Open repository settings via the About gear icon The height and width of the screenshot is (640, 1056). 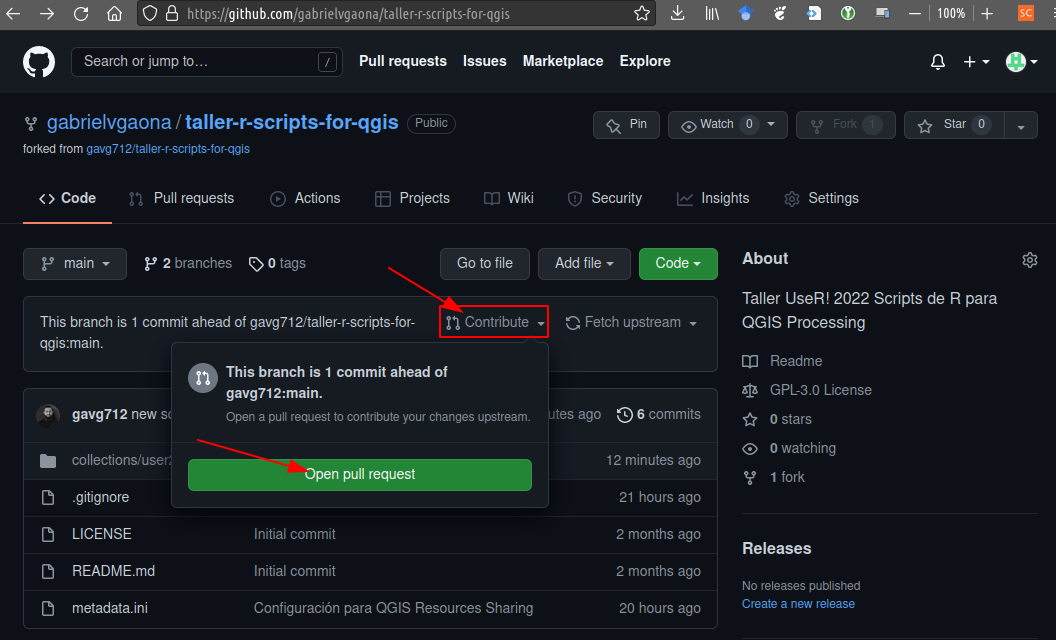coord(1030,259)
